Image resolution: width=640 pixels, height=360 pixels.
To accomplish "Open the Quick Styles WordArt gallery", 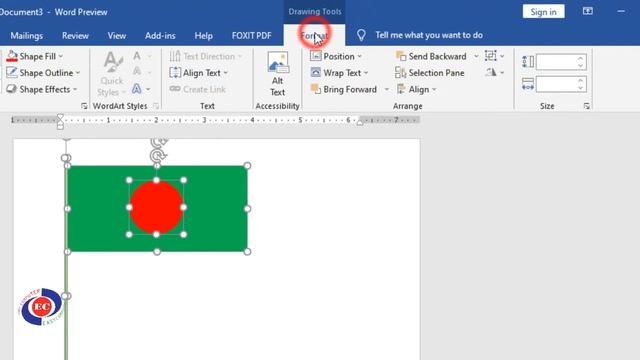I will [x=112, y=74].
